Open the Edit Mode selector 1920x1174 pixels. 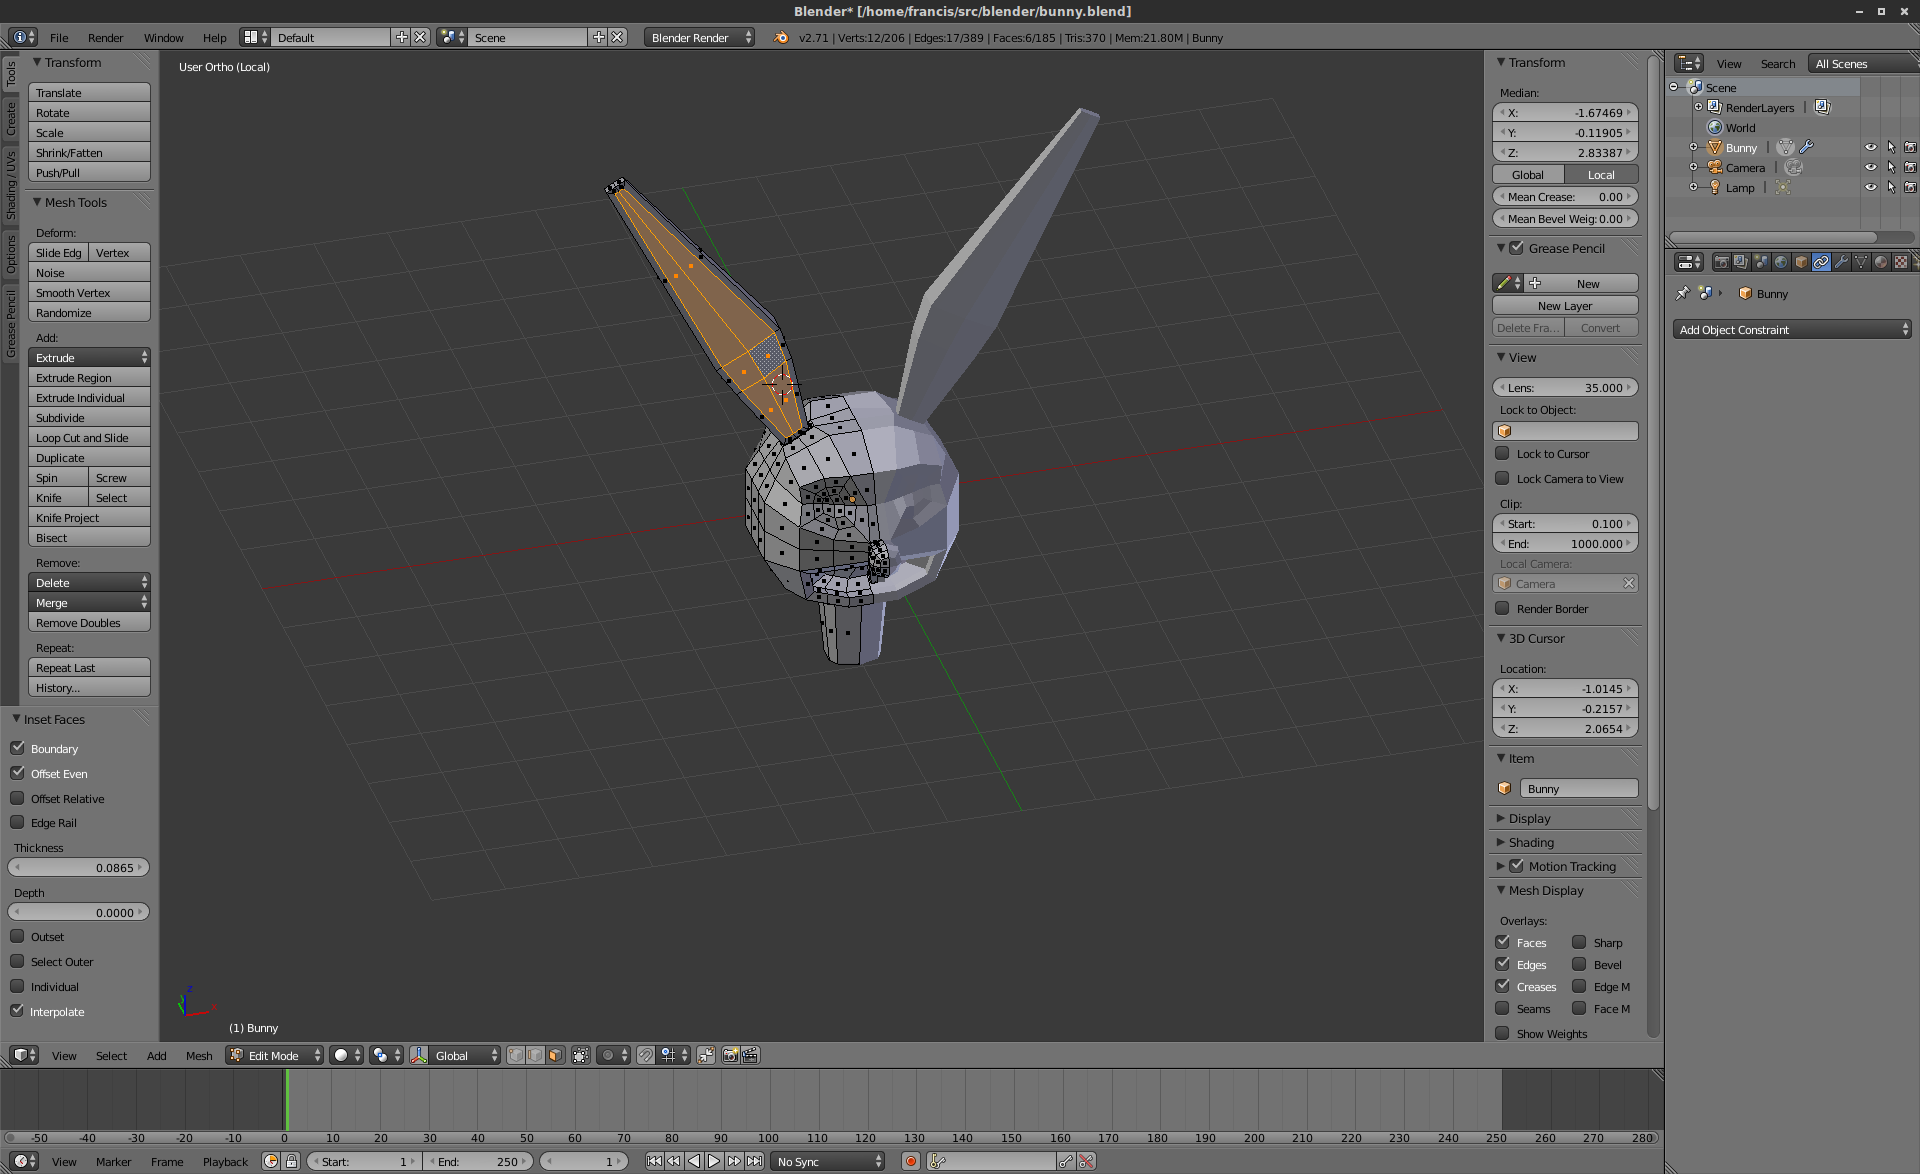tap(275, 1055)
